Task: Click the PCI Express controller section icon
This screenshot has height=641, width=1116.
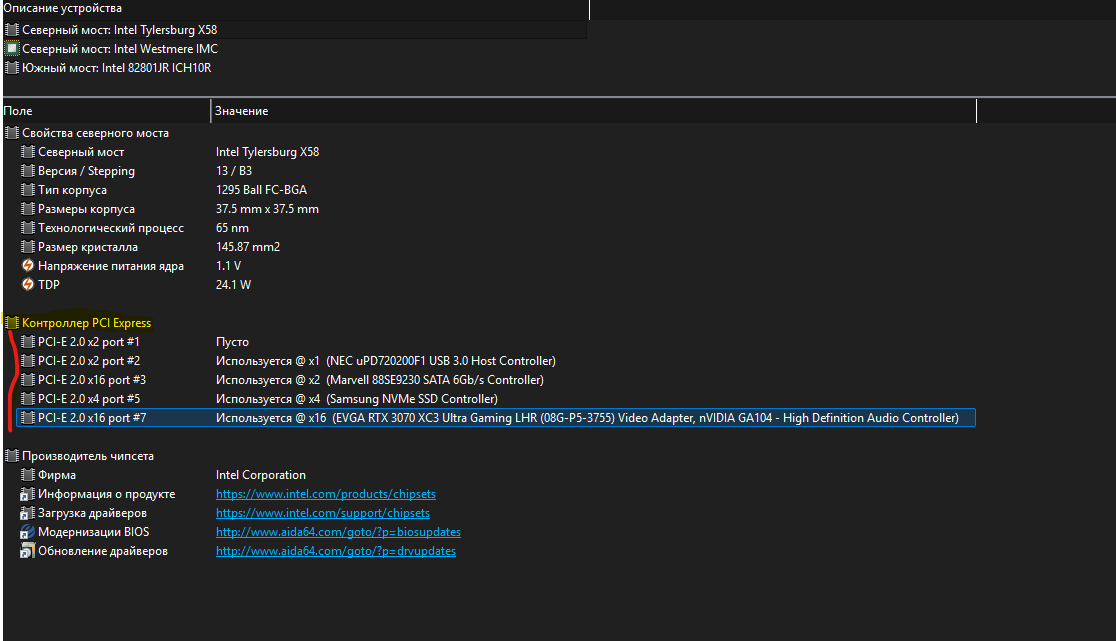Action: pyautogui.click(x=12, y=323)
